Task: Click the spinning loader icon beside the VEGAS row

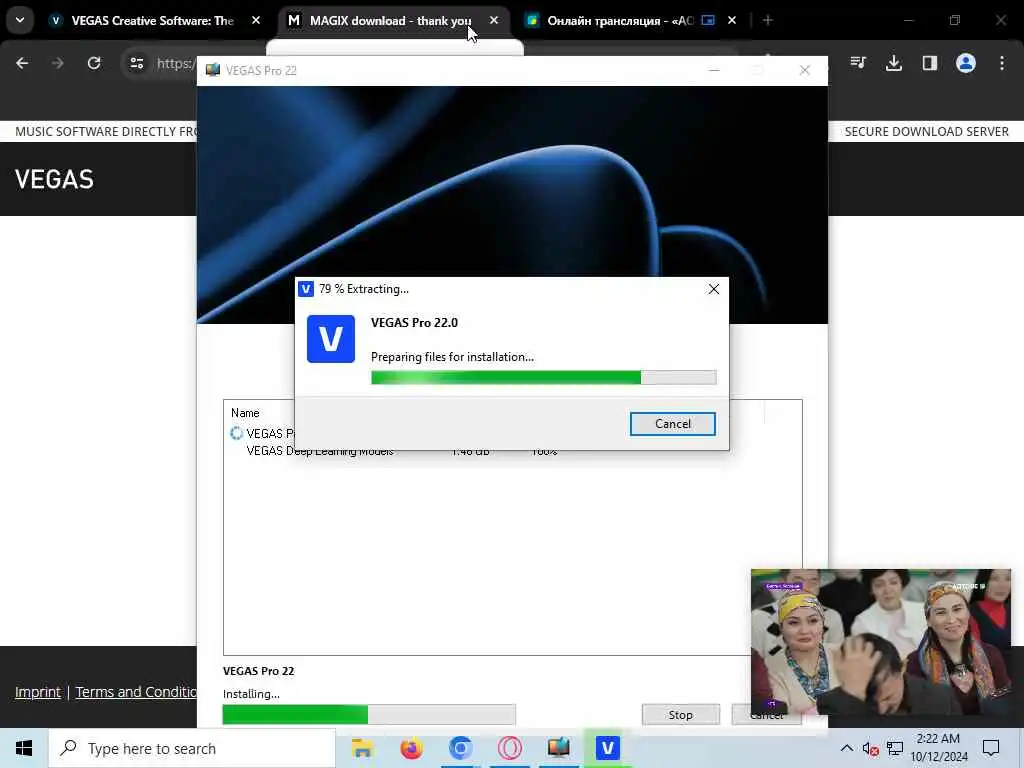Action: pyautogui.click(x=236, y=433)
